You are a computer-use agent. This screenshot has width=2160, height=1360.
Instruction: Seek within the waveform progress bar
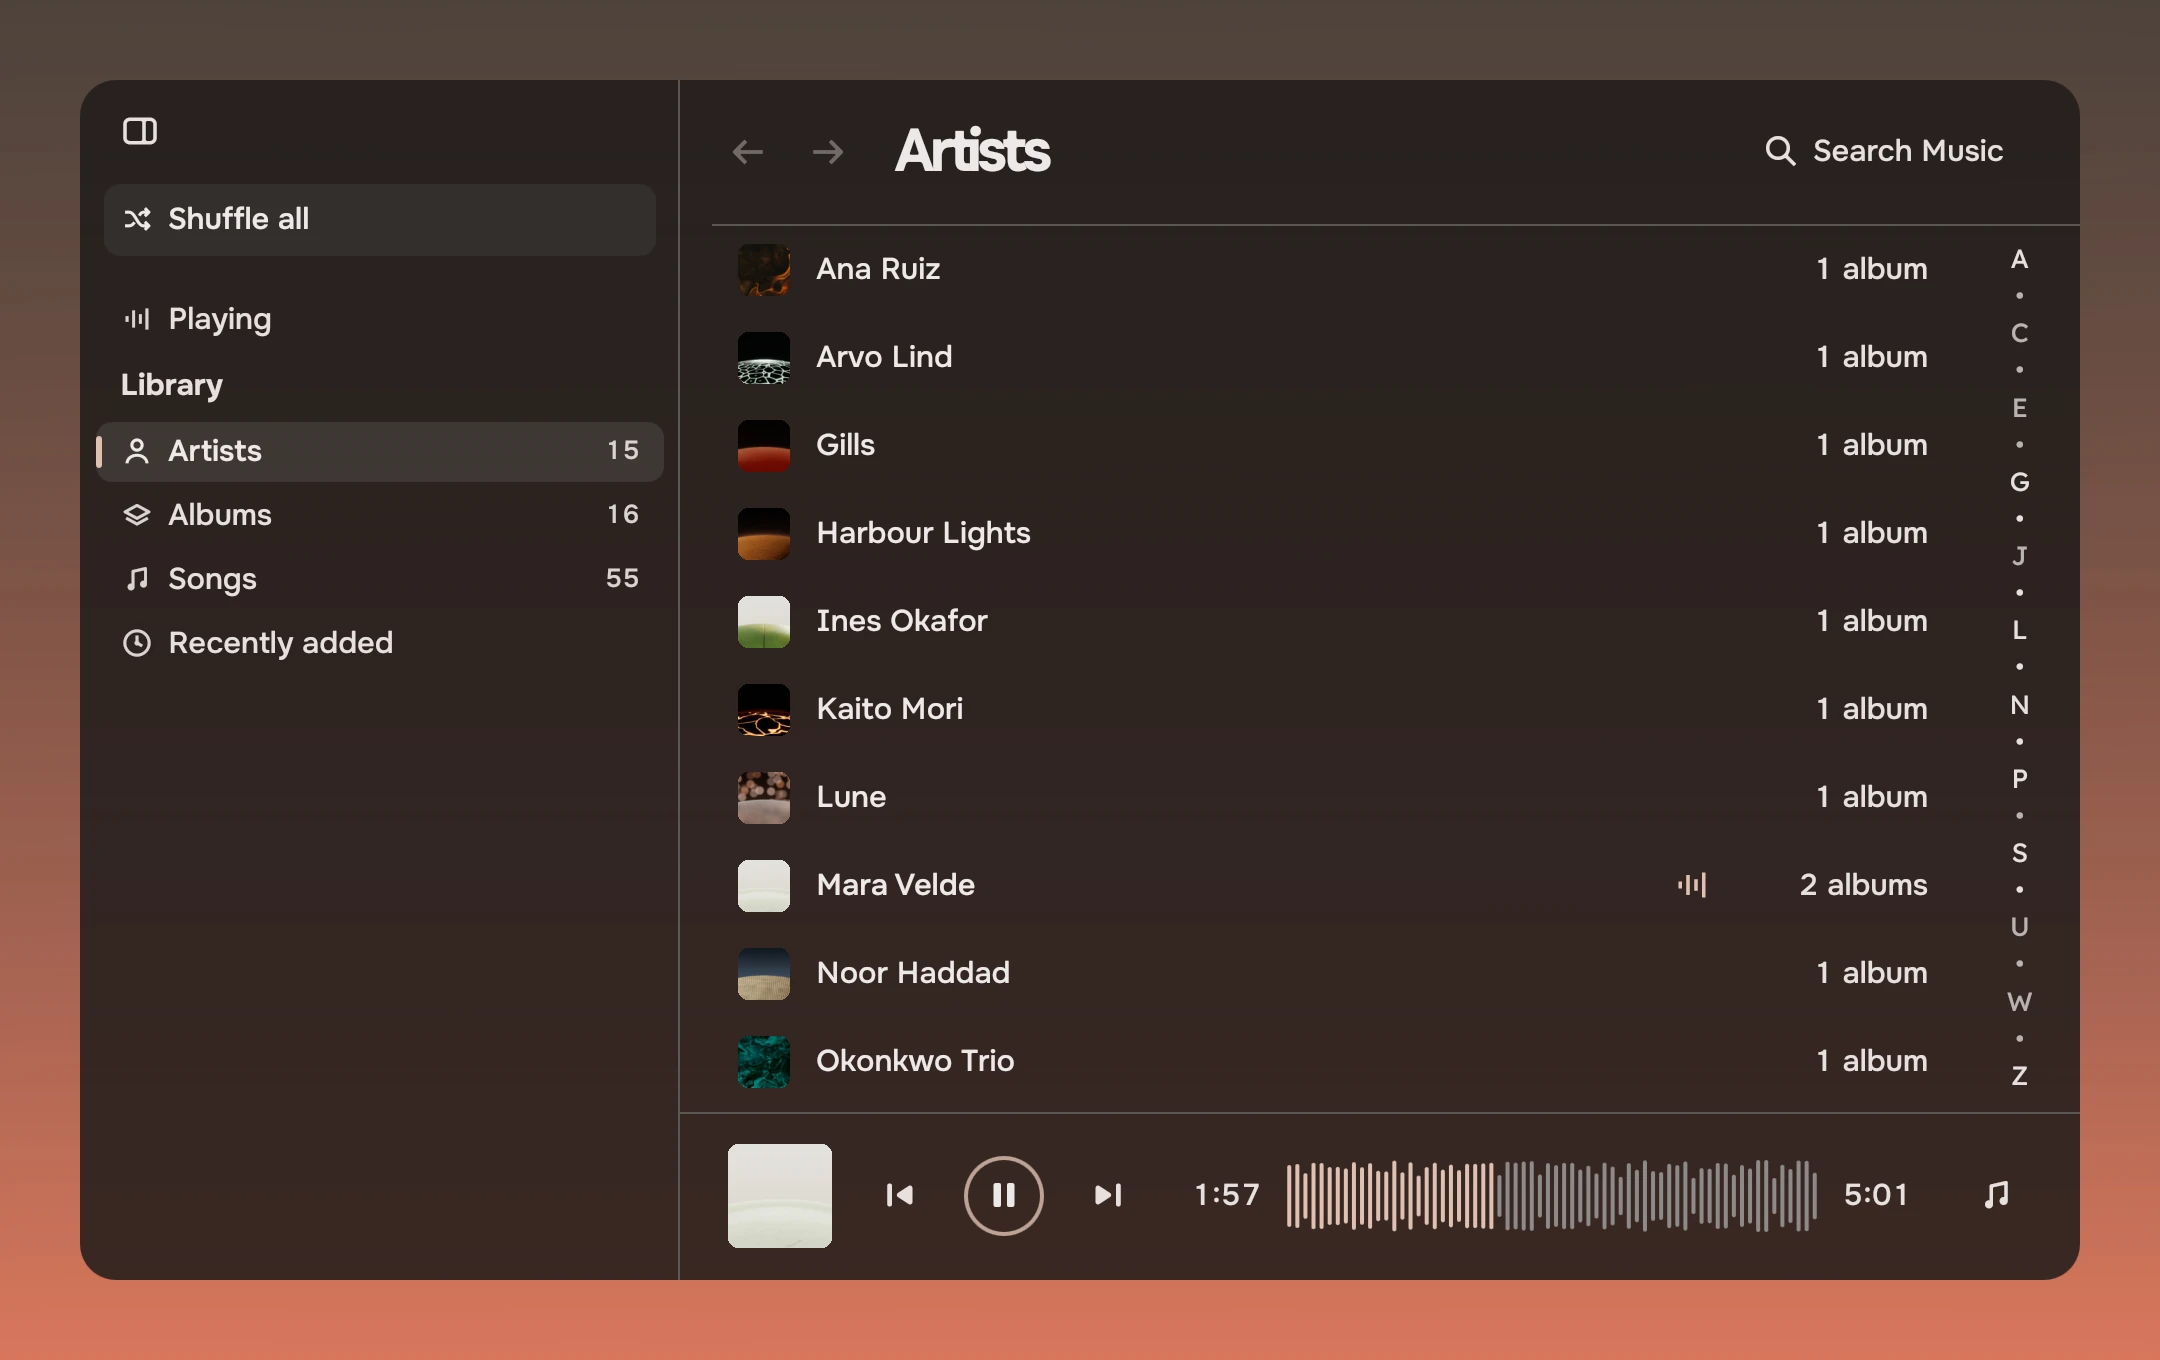pyautogui.click(x=1552, y=1195)
